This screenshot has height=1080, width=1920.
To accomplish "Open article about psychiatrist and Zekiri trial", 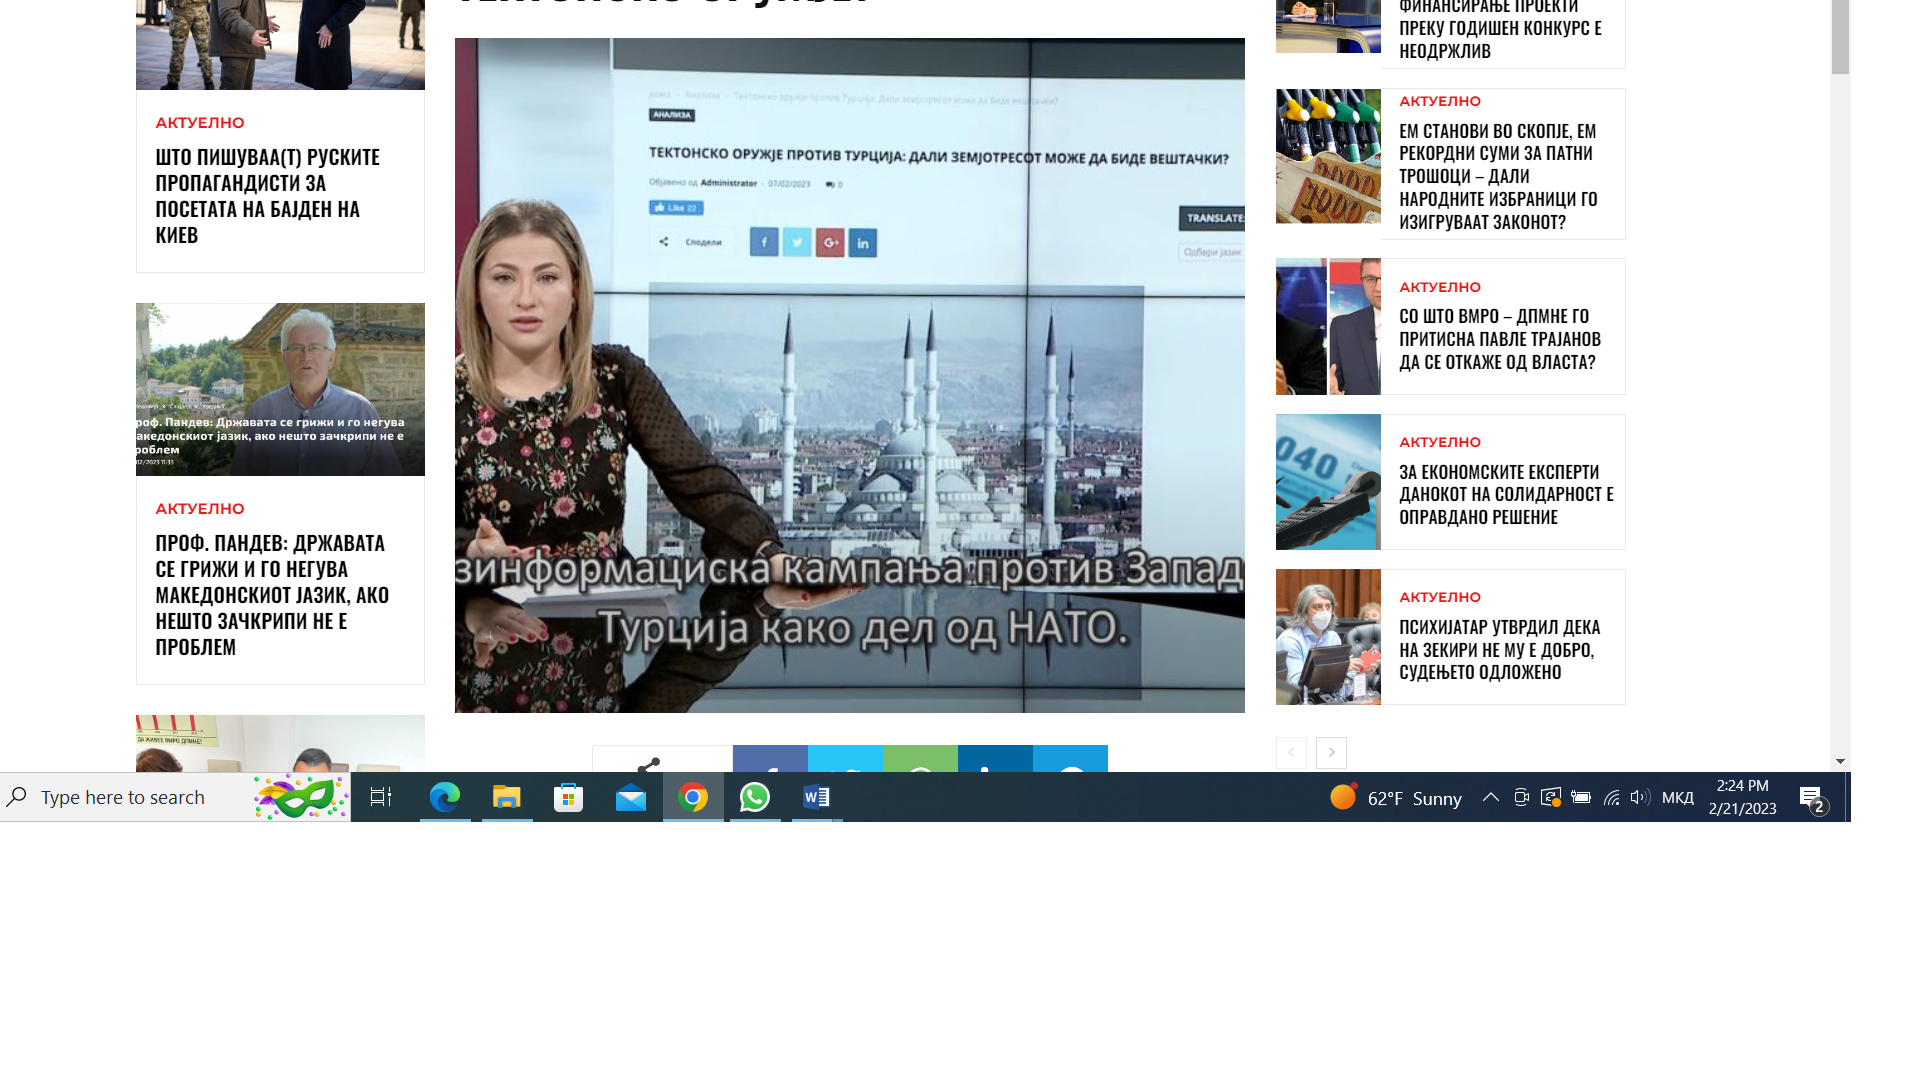I will click(x=1499, y=649).
